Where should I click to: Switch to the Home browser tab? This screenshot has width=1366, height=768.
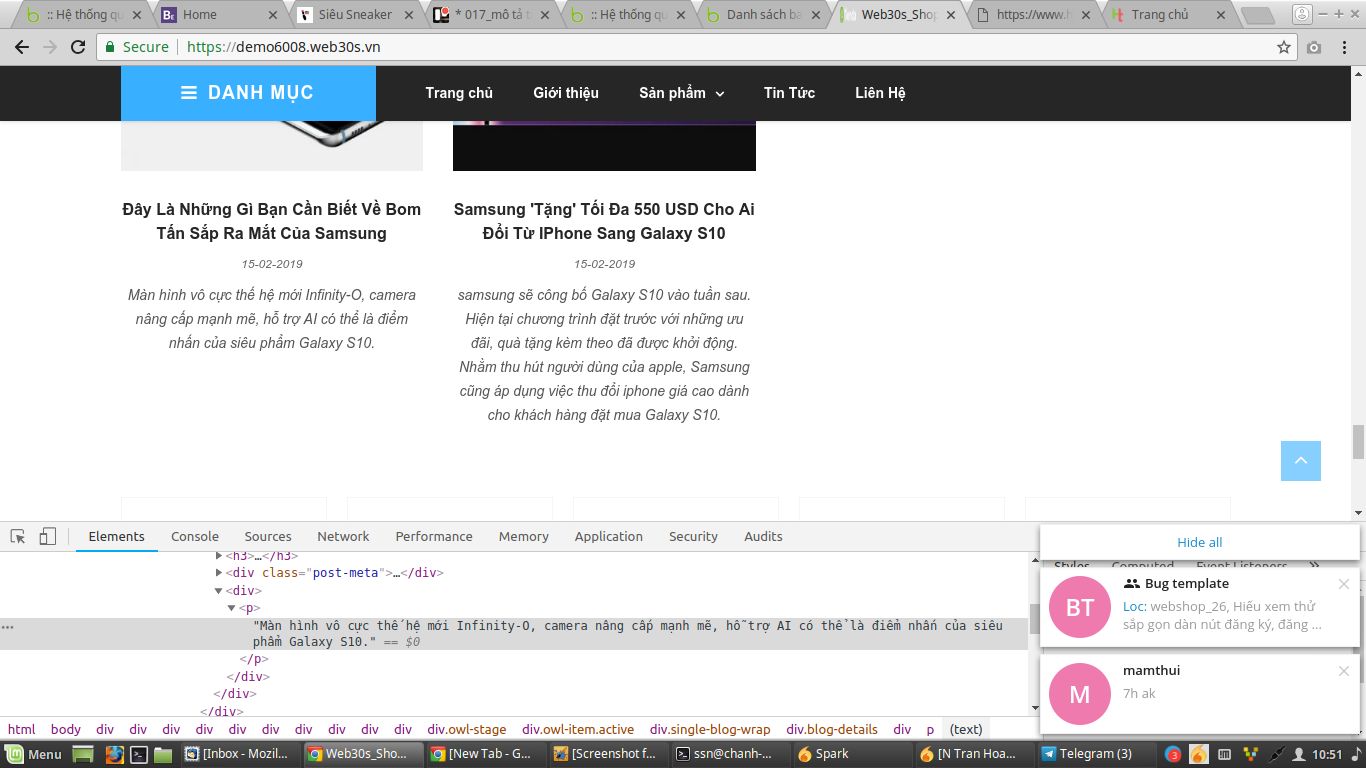point(220,15)
